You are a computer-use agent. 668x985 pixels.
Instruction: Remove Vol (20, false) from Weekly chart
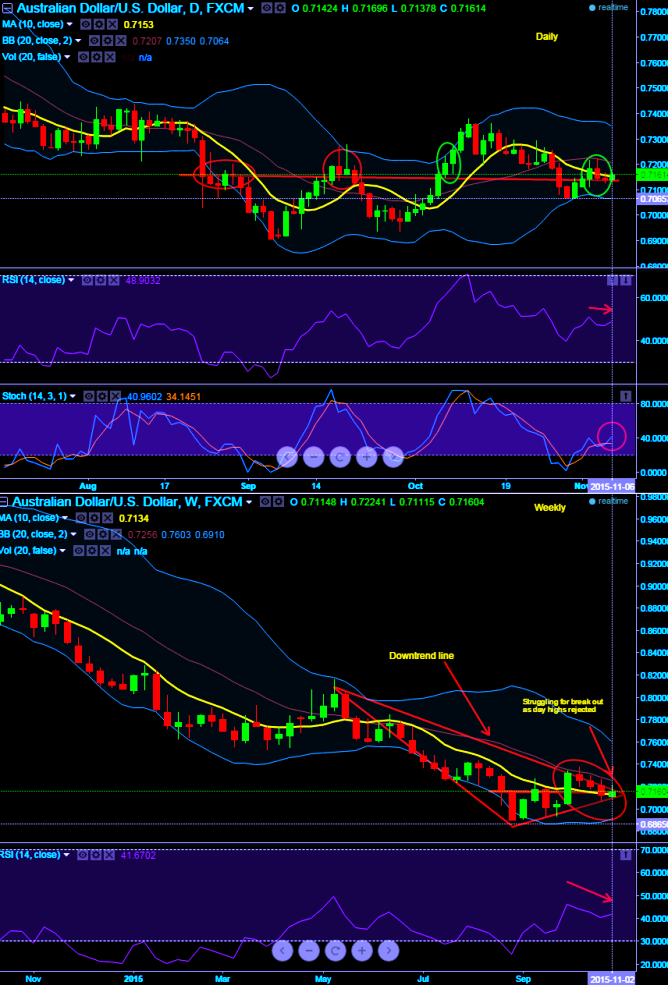[105, 551]
